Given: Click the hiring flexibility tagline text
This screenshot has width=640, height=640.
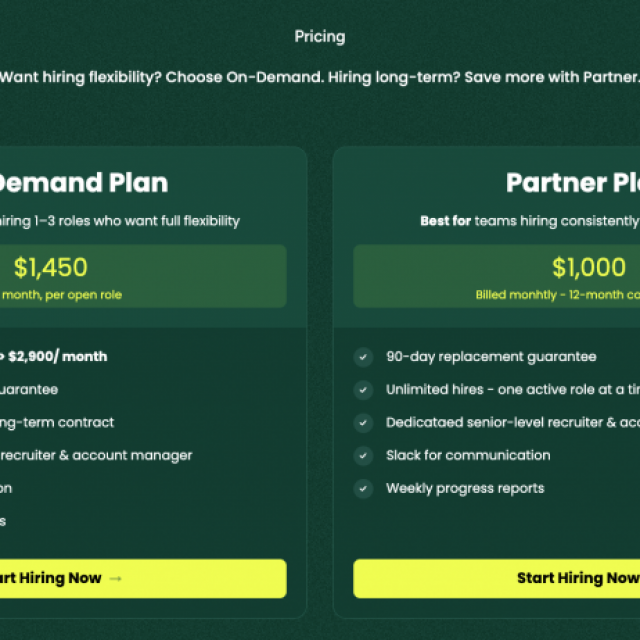Looking at the screenshot, I should tap(320, 77).
